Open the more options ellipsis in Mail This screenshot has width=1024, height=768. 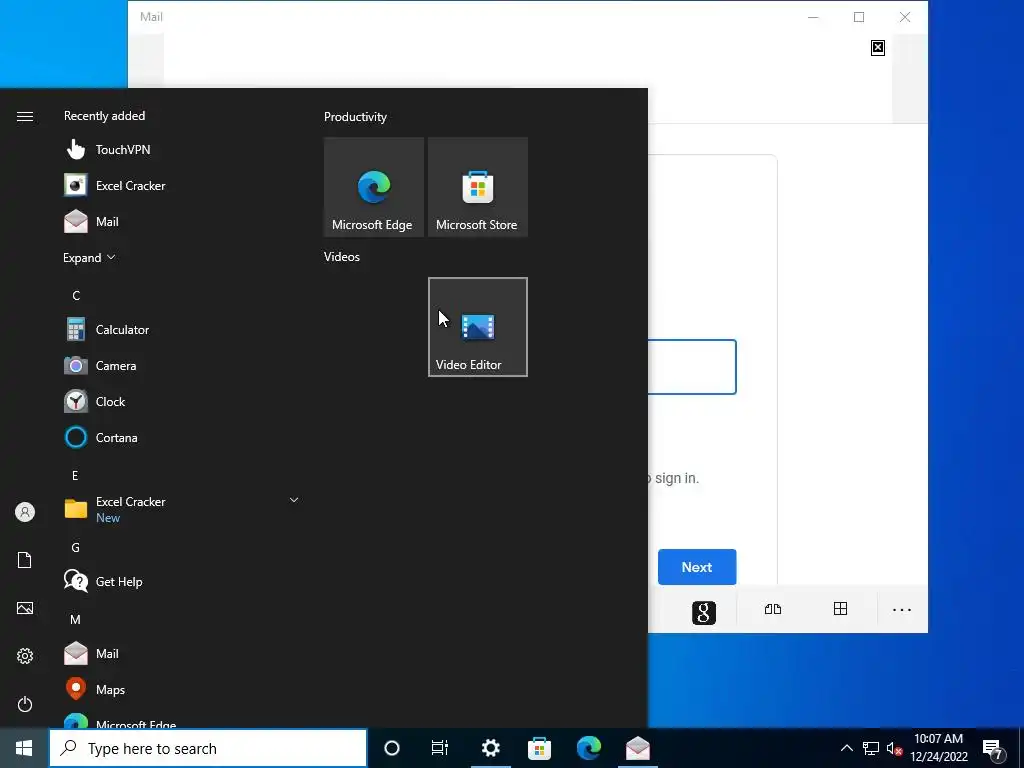902,610
